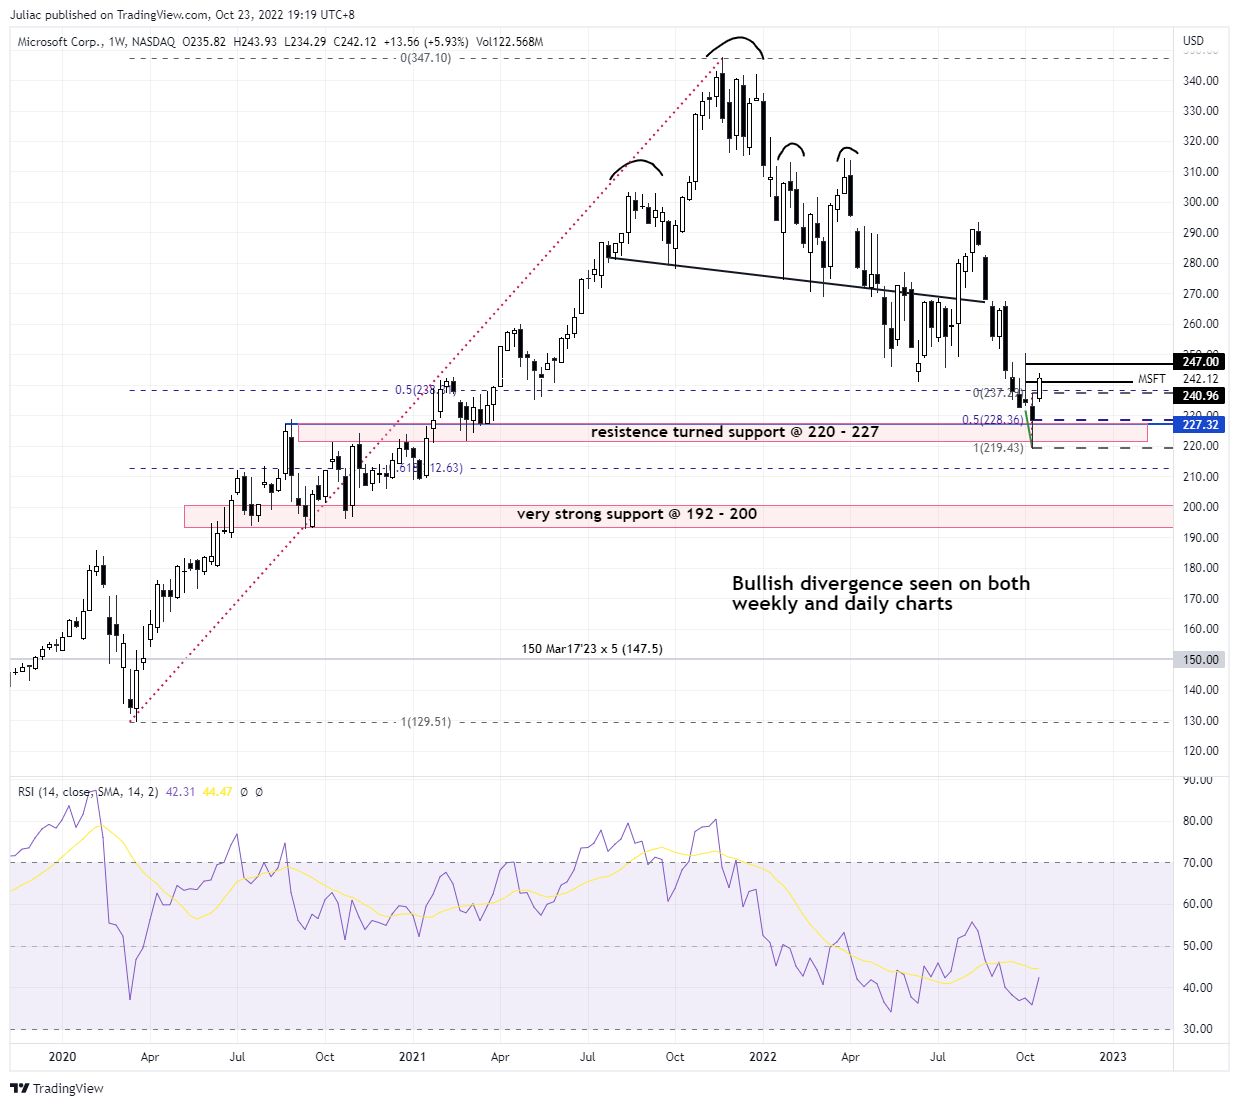Click the 260.00 price axis label

(x=1200, y=324)
